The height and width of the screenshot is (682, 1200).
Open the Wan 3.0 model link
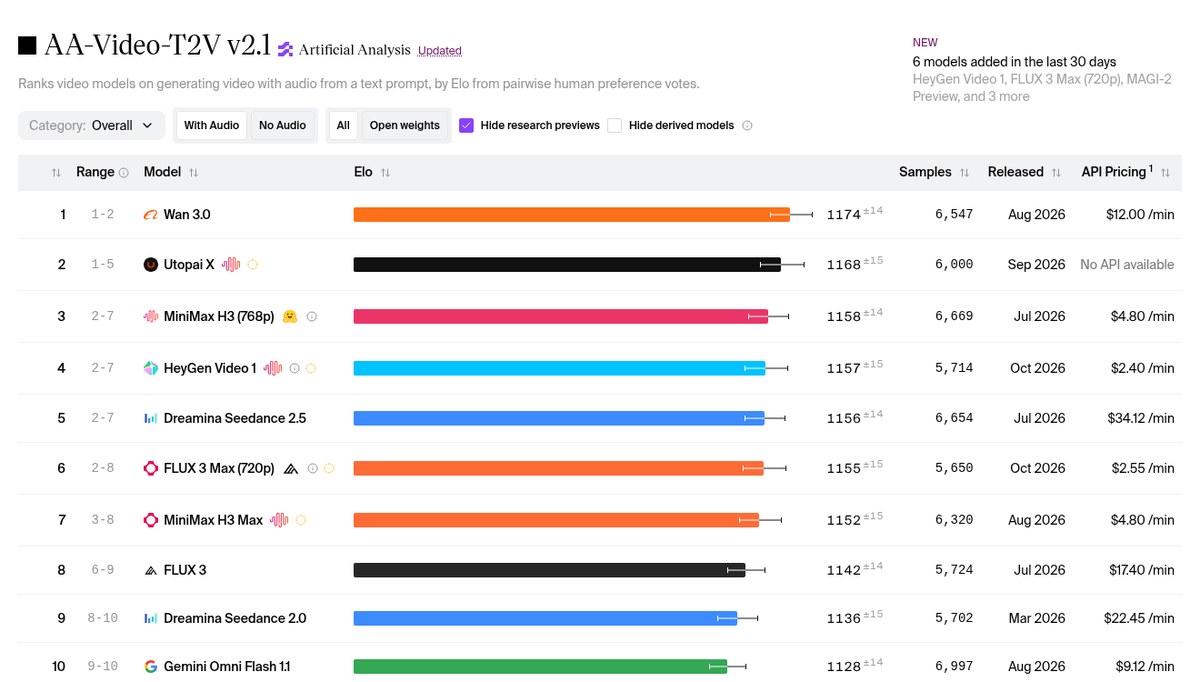tap(187, 214)
